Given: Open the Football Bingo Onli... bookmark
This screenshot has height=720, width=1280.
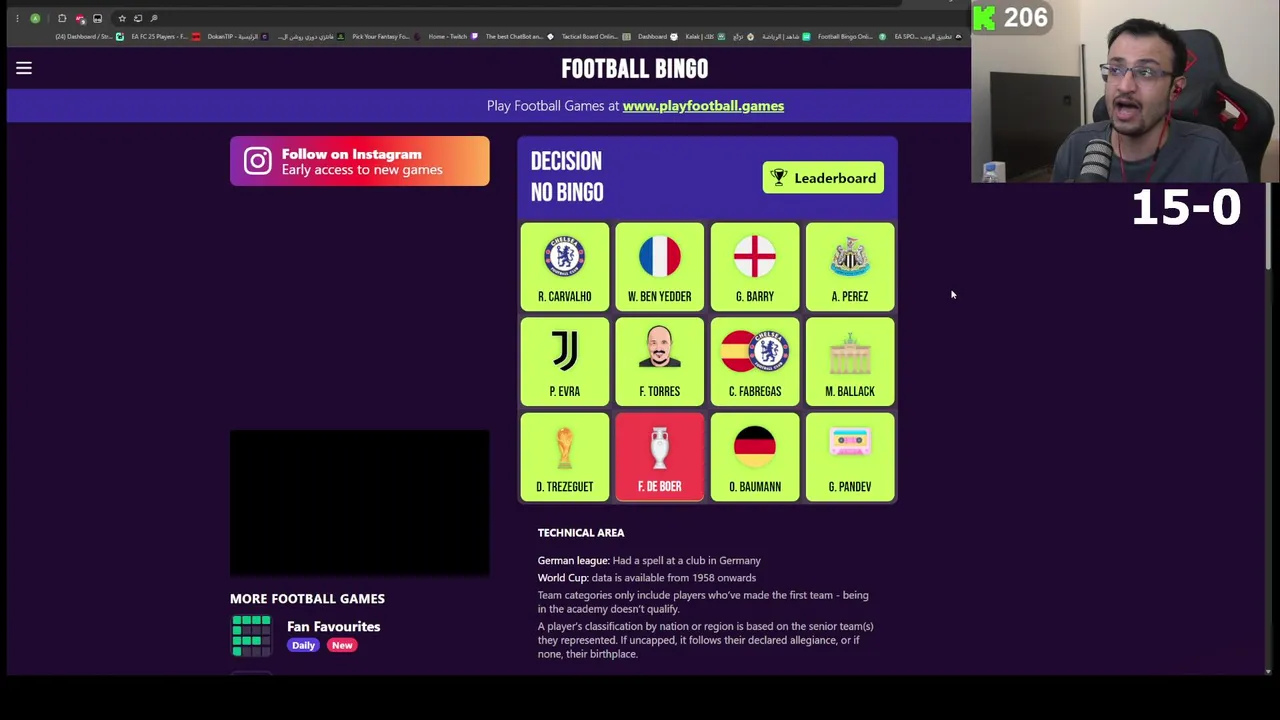Looking at the screenshot, I should pyautogui.click(x=851, y=37).
